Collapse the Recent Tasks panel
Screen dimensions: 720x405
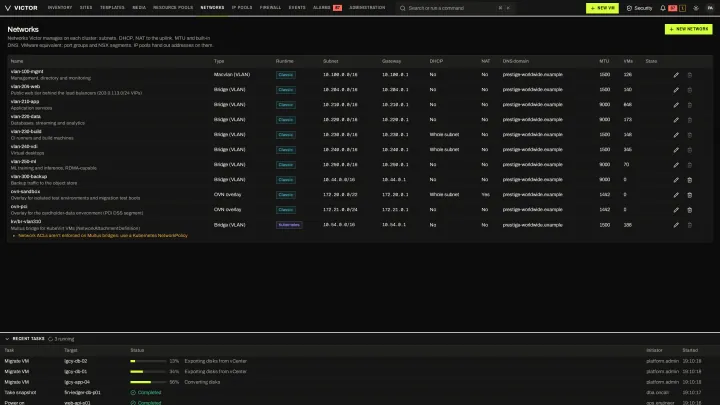point(7,339)
